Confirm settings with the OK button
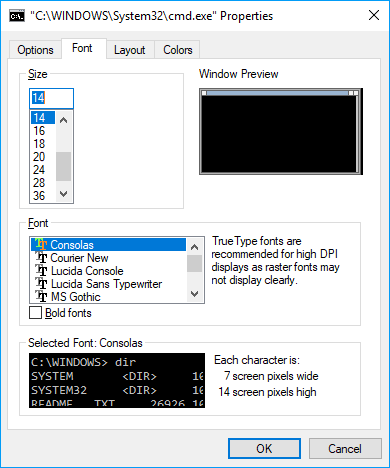 click(x=264, y=449)
